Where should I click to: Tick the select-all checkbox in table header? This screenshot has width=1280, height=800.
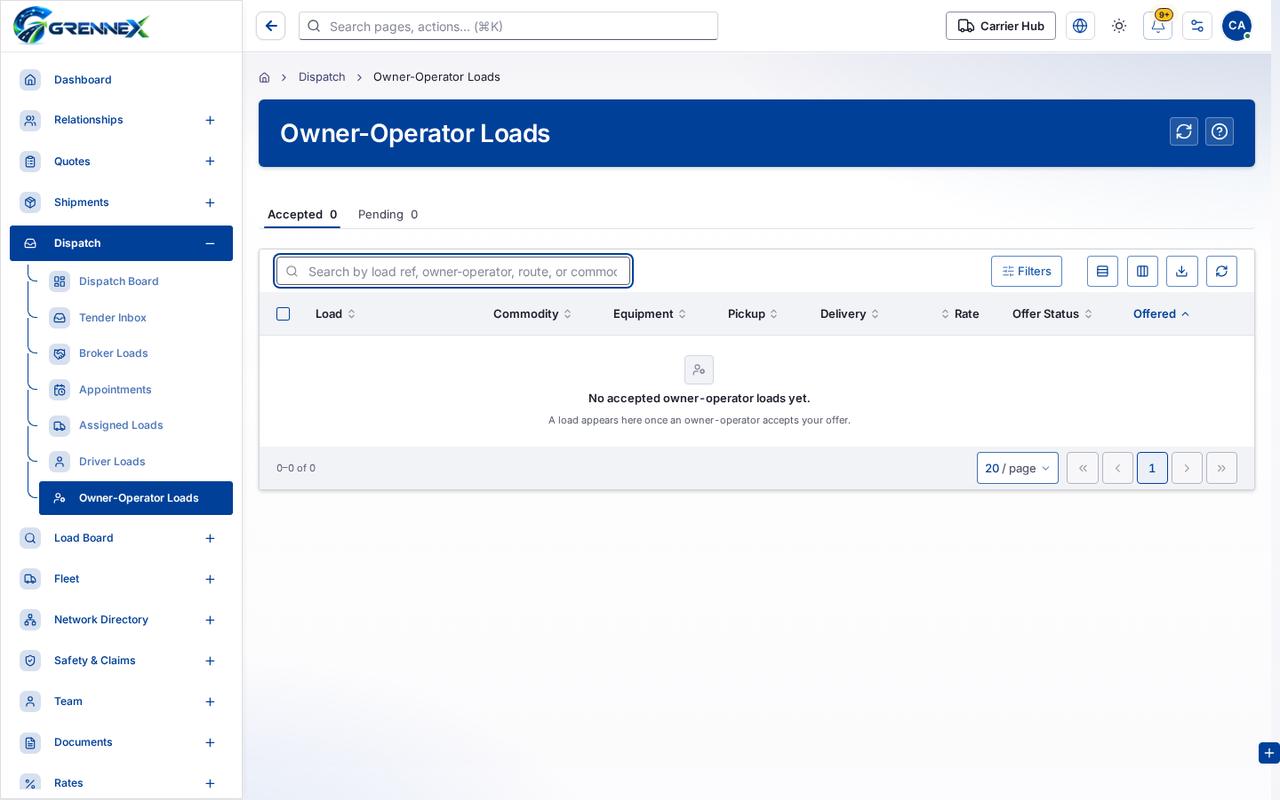click(283, 314)
